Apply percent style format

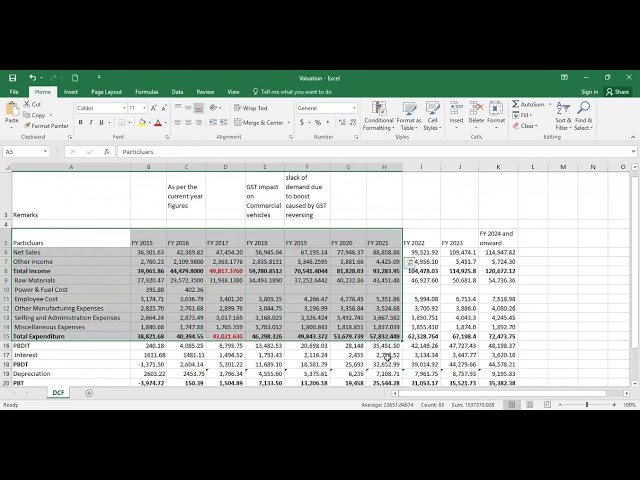318,122
